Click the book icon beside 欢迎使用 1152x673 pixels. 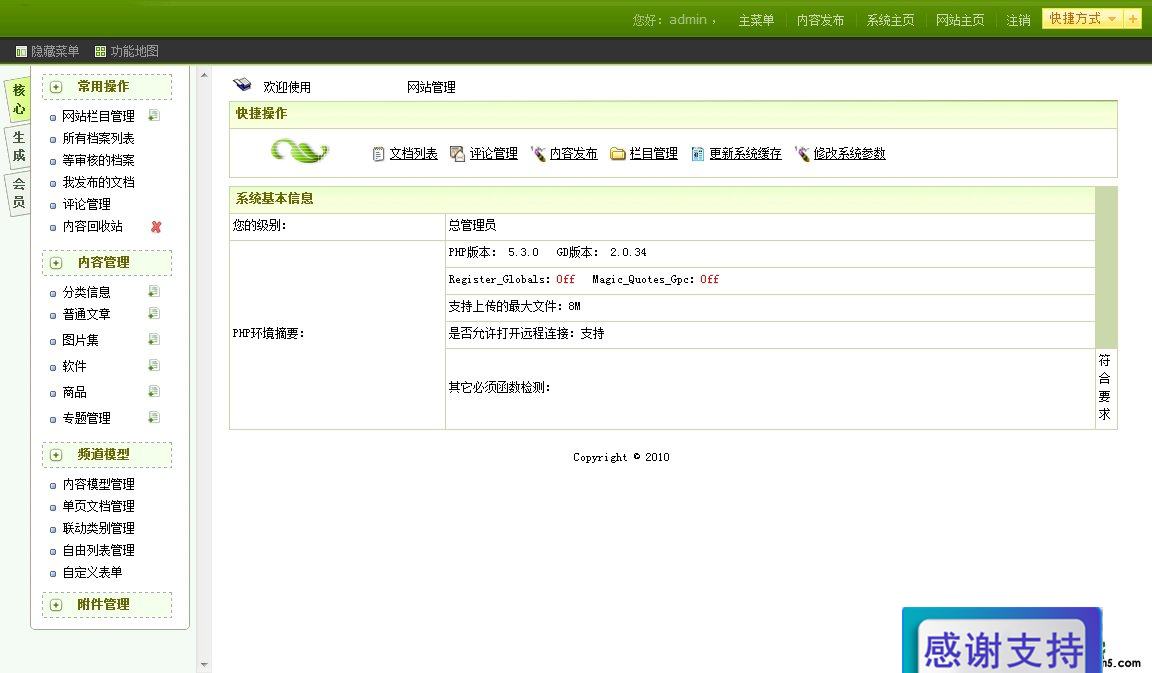[x=242, y=85]
